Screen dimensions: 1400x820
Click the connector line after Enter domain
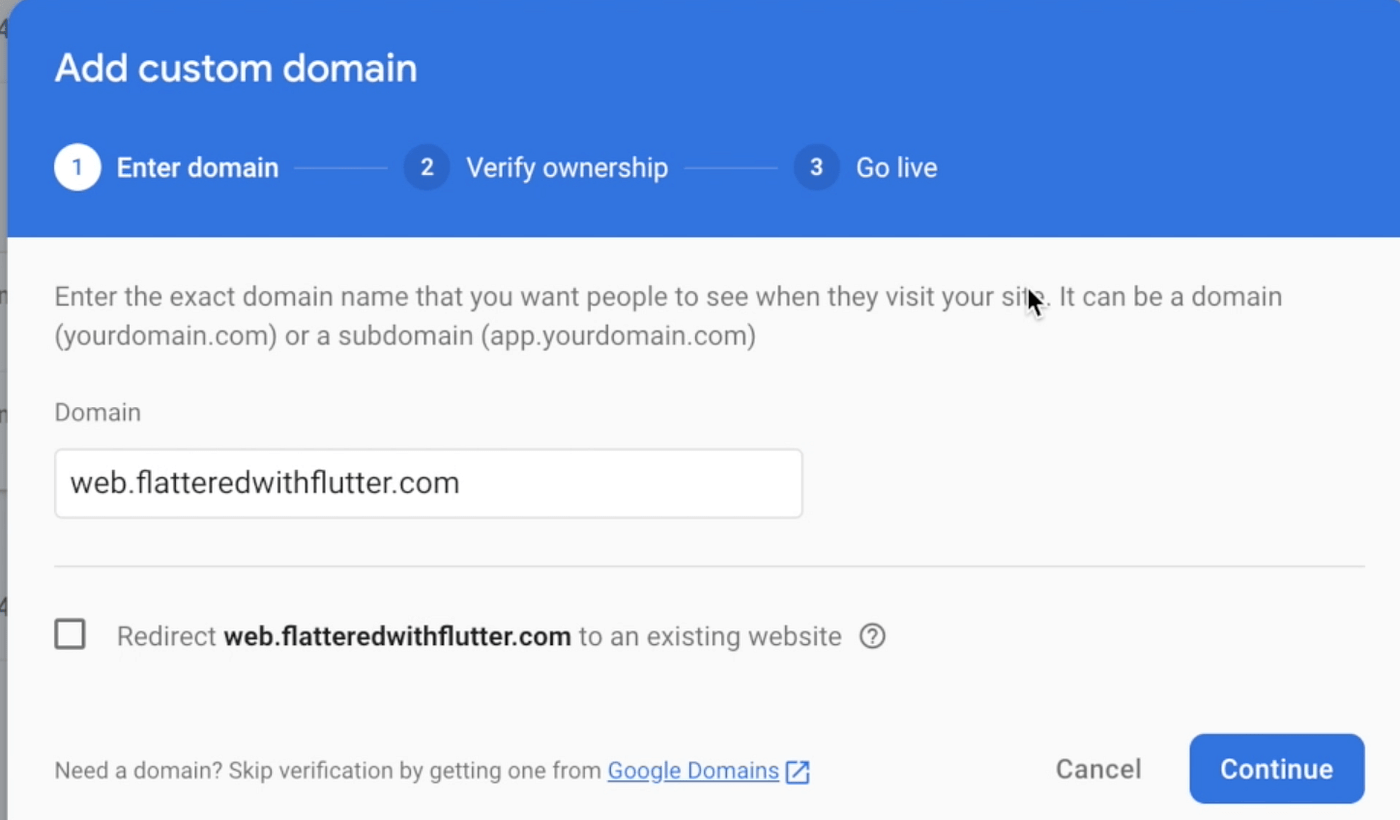(x=340, y=168)
